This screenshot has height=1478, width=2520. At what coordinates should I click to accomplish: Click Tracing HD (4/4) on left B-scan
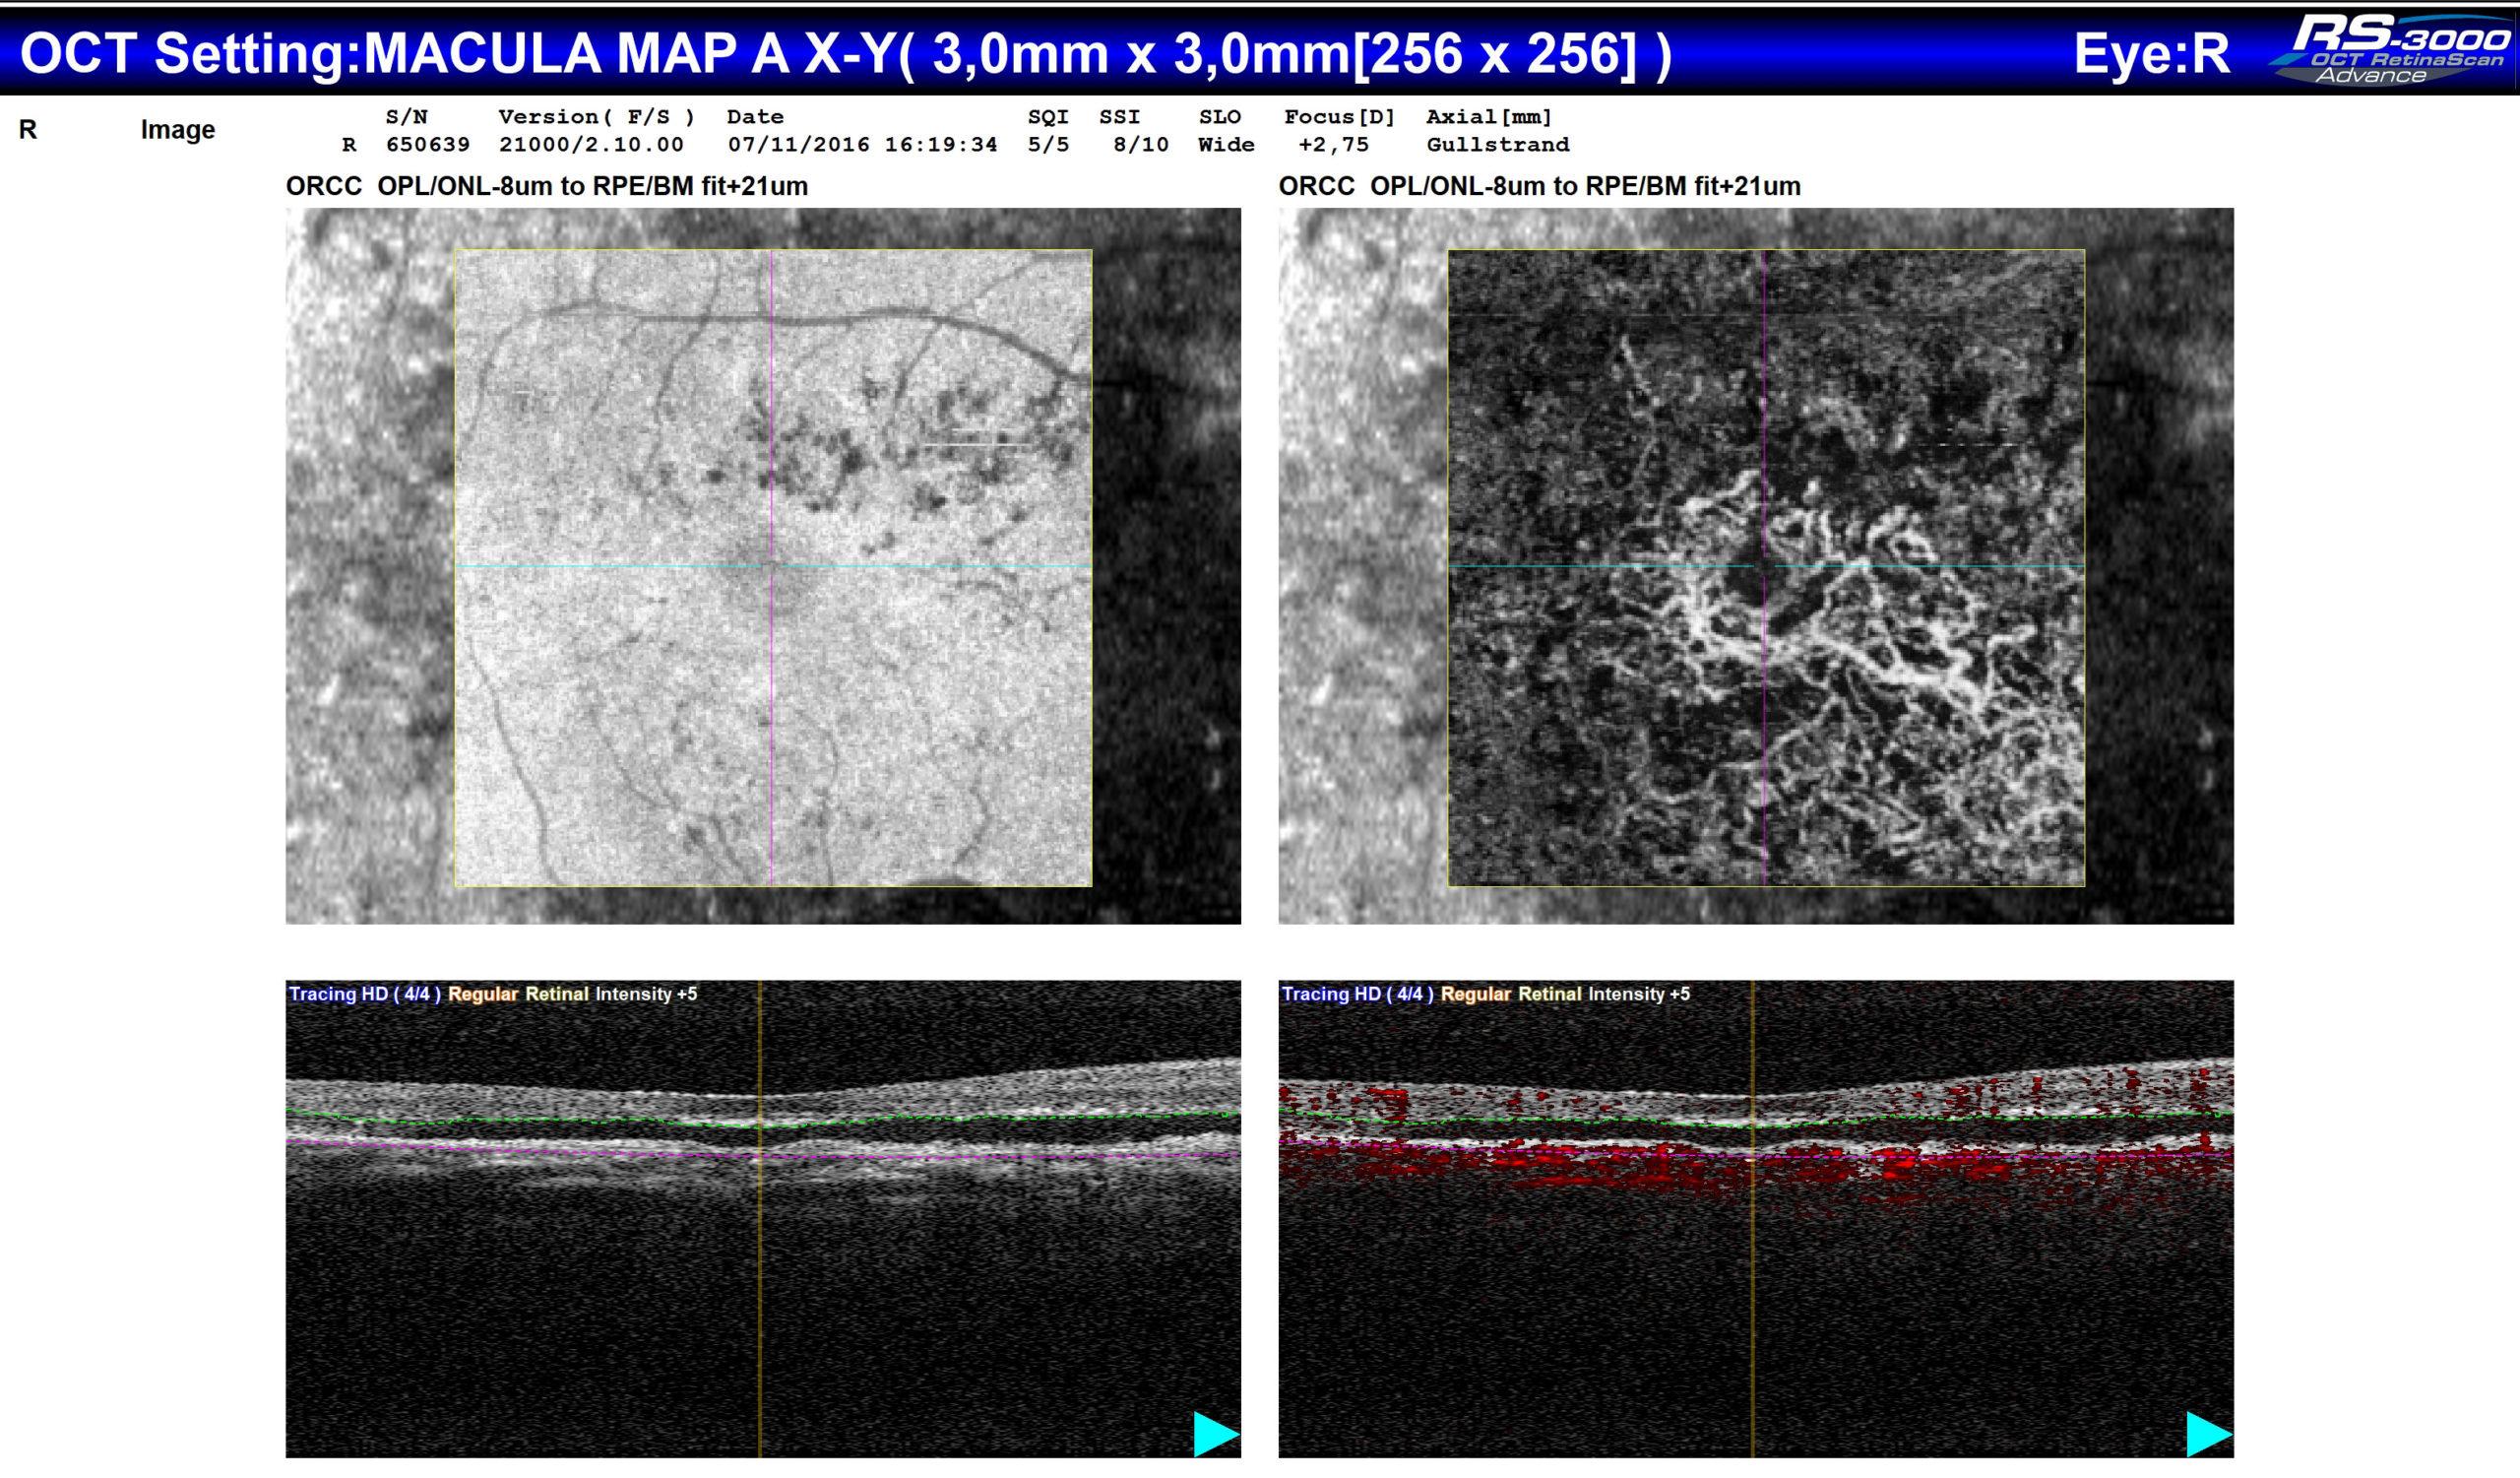click(x=365, y=994)
